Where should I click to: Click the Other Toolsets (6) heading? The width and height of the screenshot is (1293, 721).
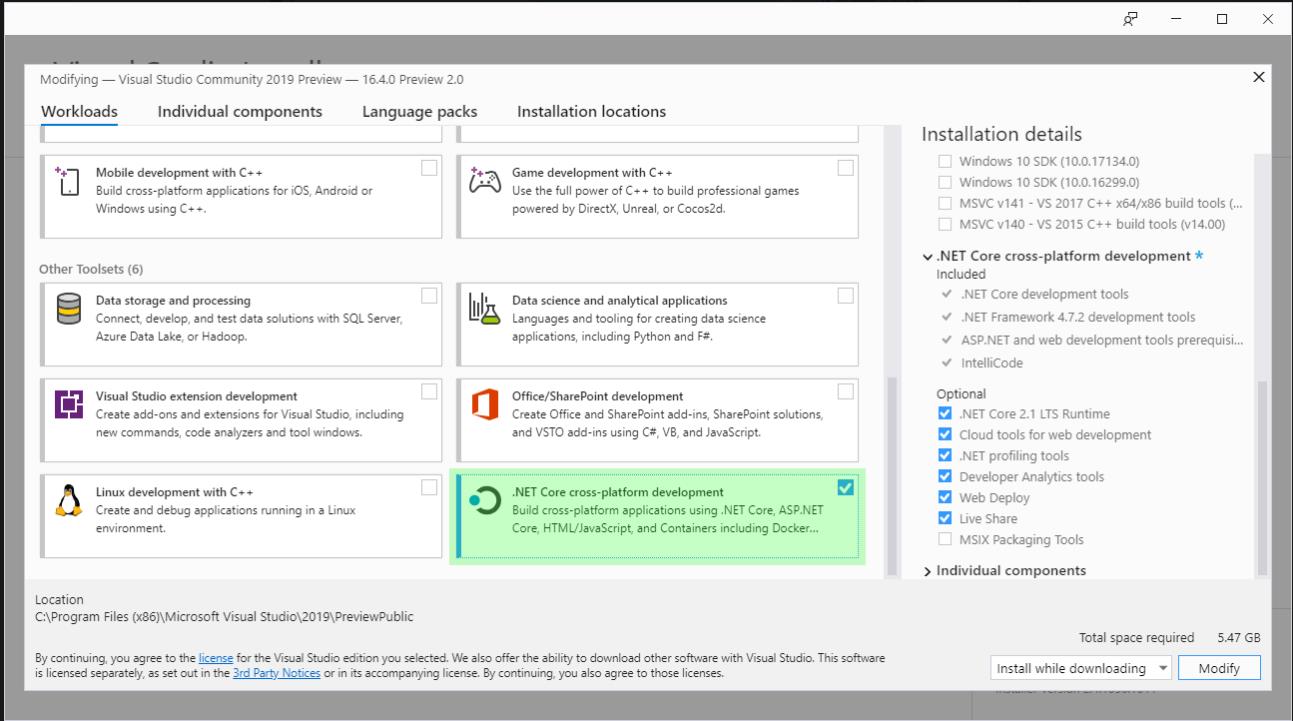[x=91, y=269]
